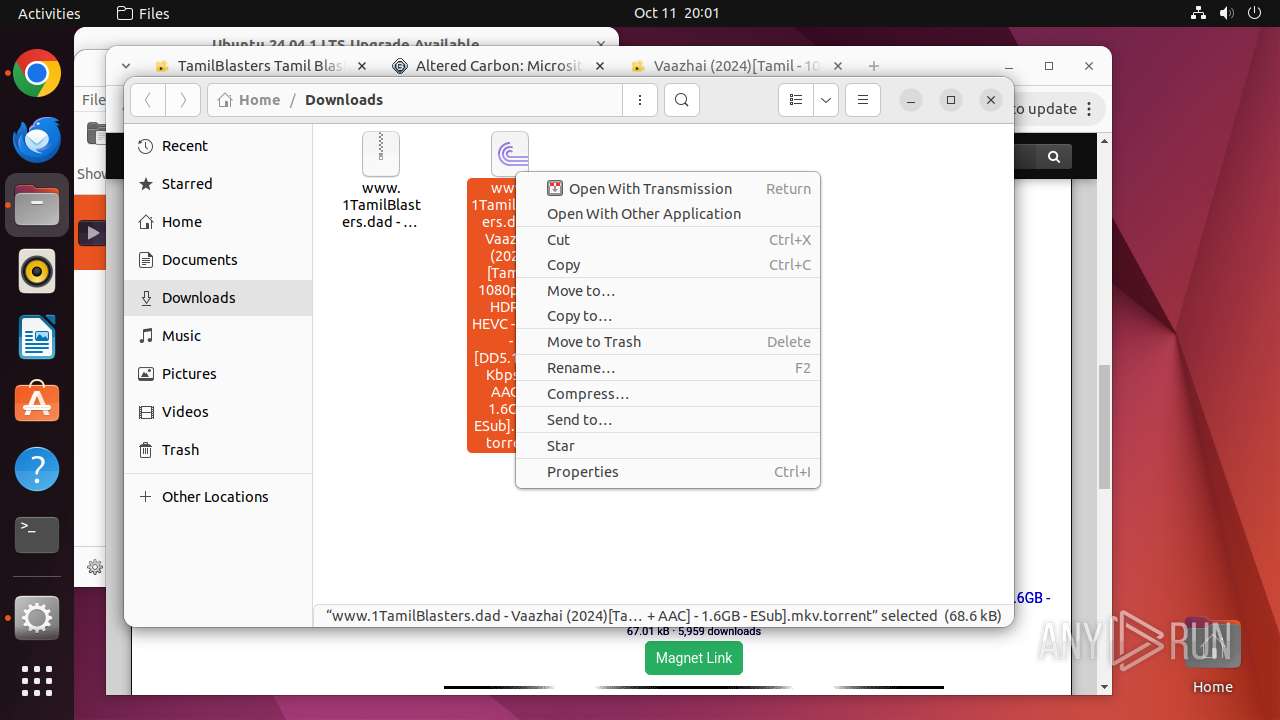Open the Home desktop folder icon

pyautogui.click(x=1212, y=656)
